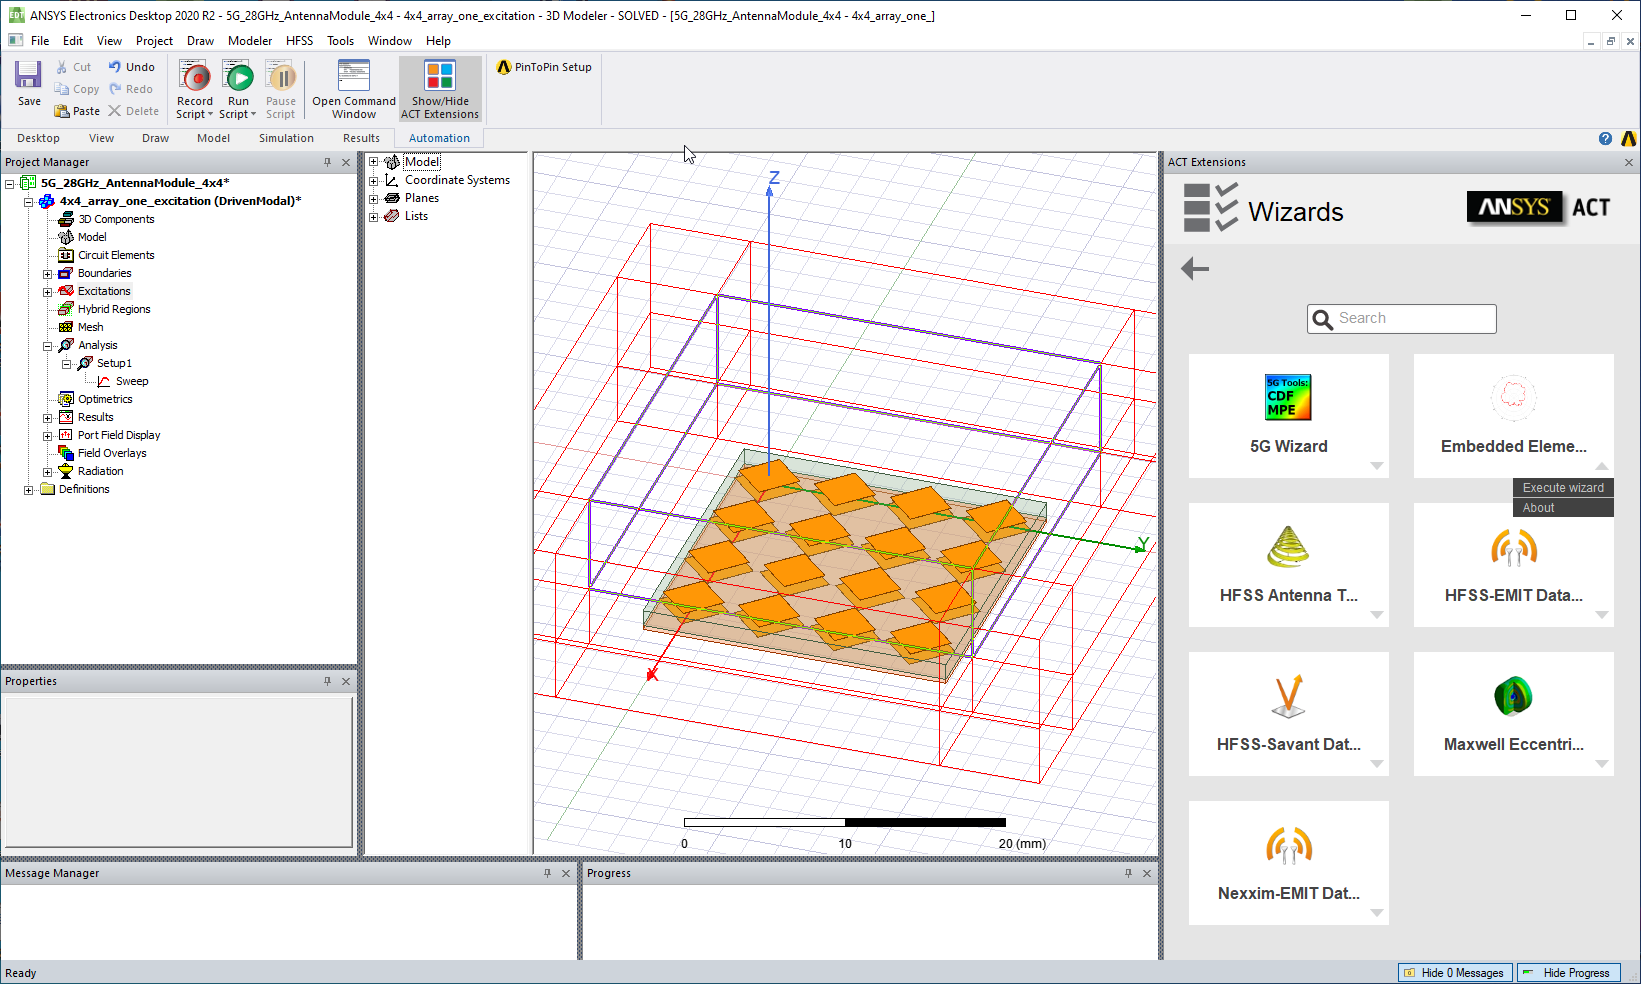
Task: Expand the Results node
Action: pyautogui.click(x=47, y=417)
